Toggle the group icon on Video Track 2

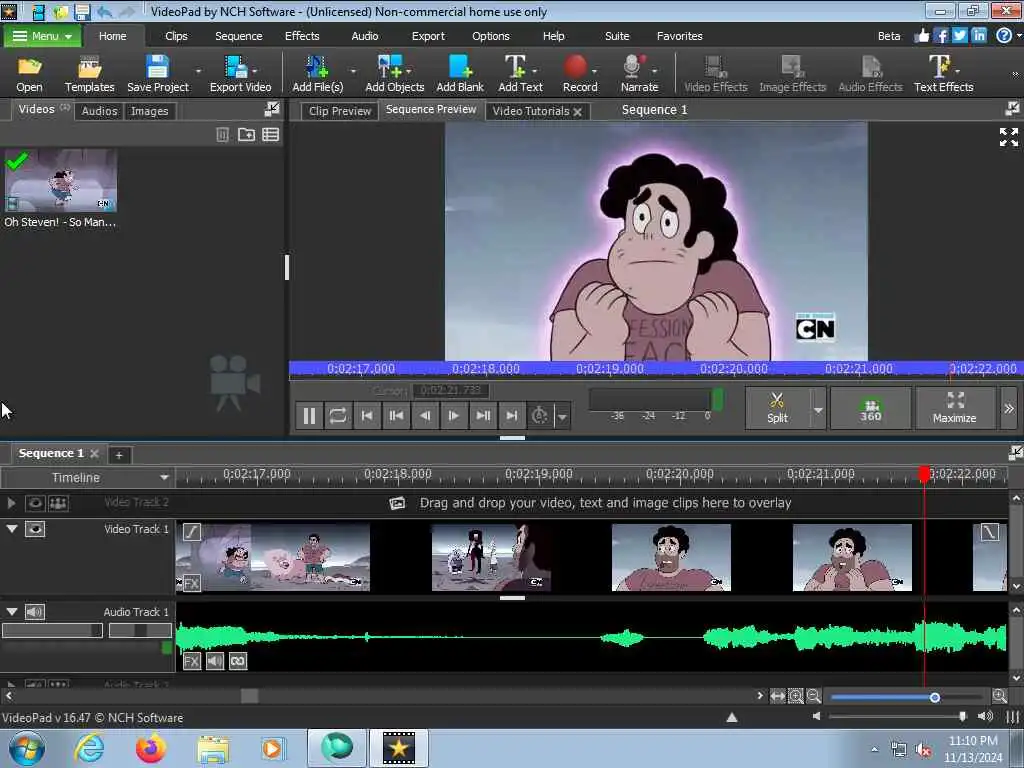coord(58,503)
